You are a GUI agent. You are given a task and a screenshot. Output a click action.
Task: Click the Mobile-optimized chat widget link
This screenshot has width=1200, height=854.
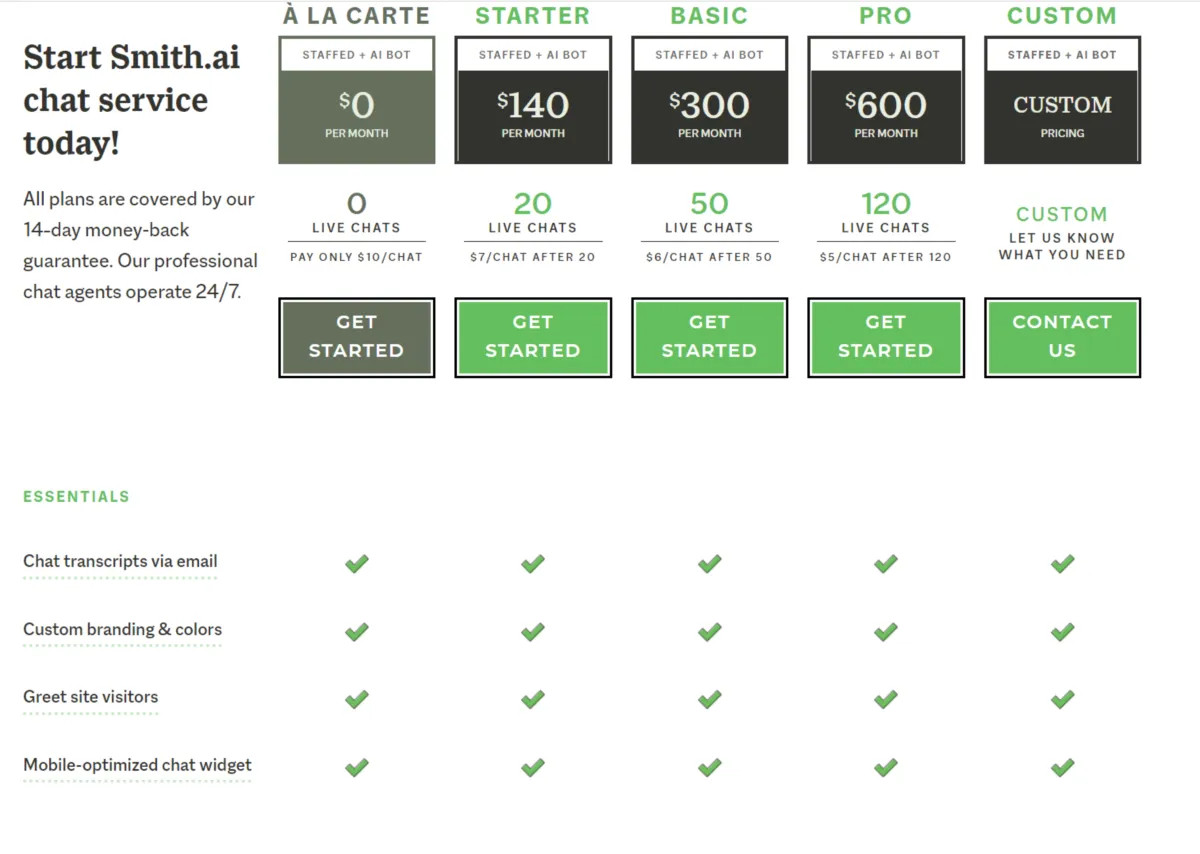point(137,765)
